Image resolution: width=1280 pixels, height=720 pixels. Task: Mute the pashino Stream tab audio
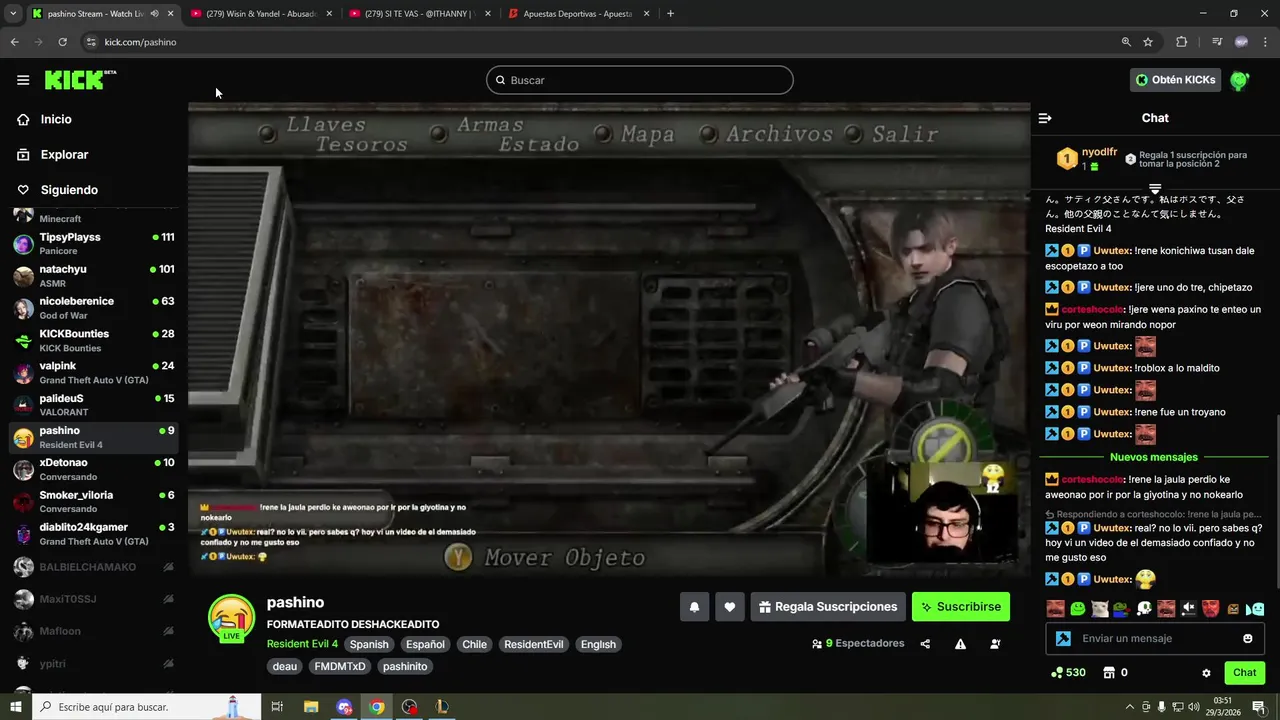pos(154,14)
